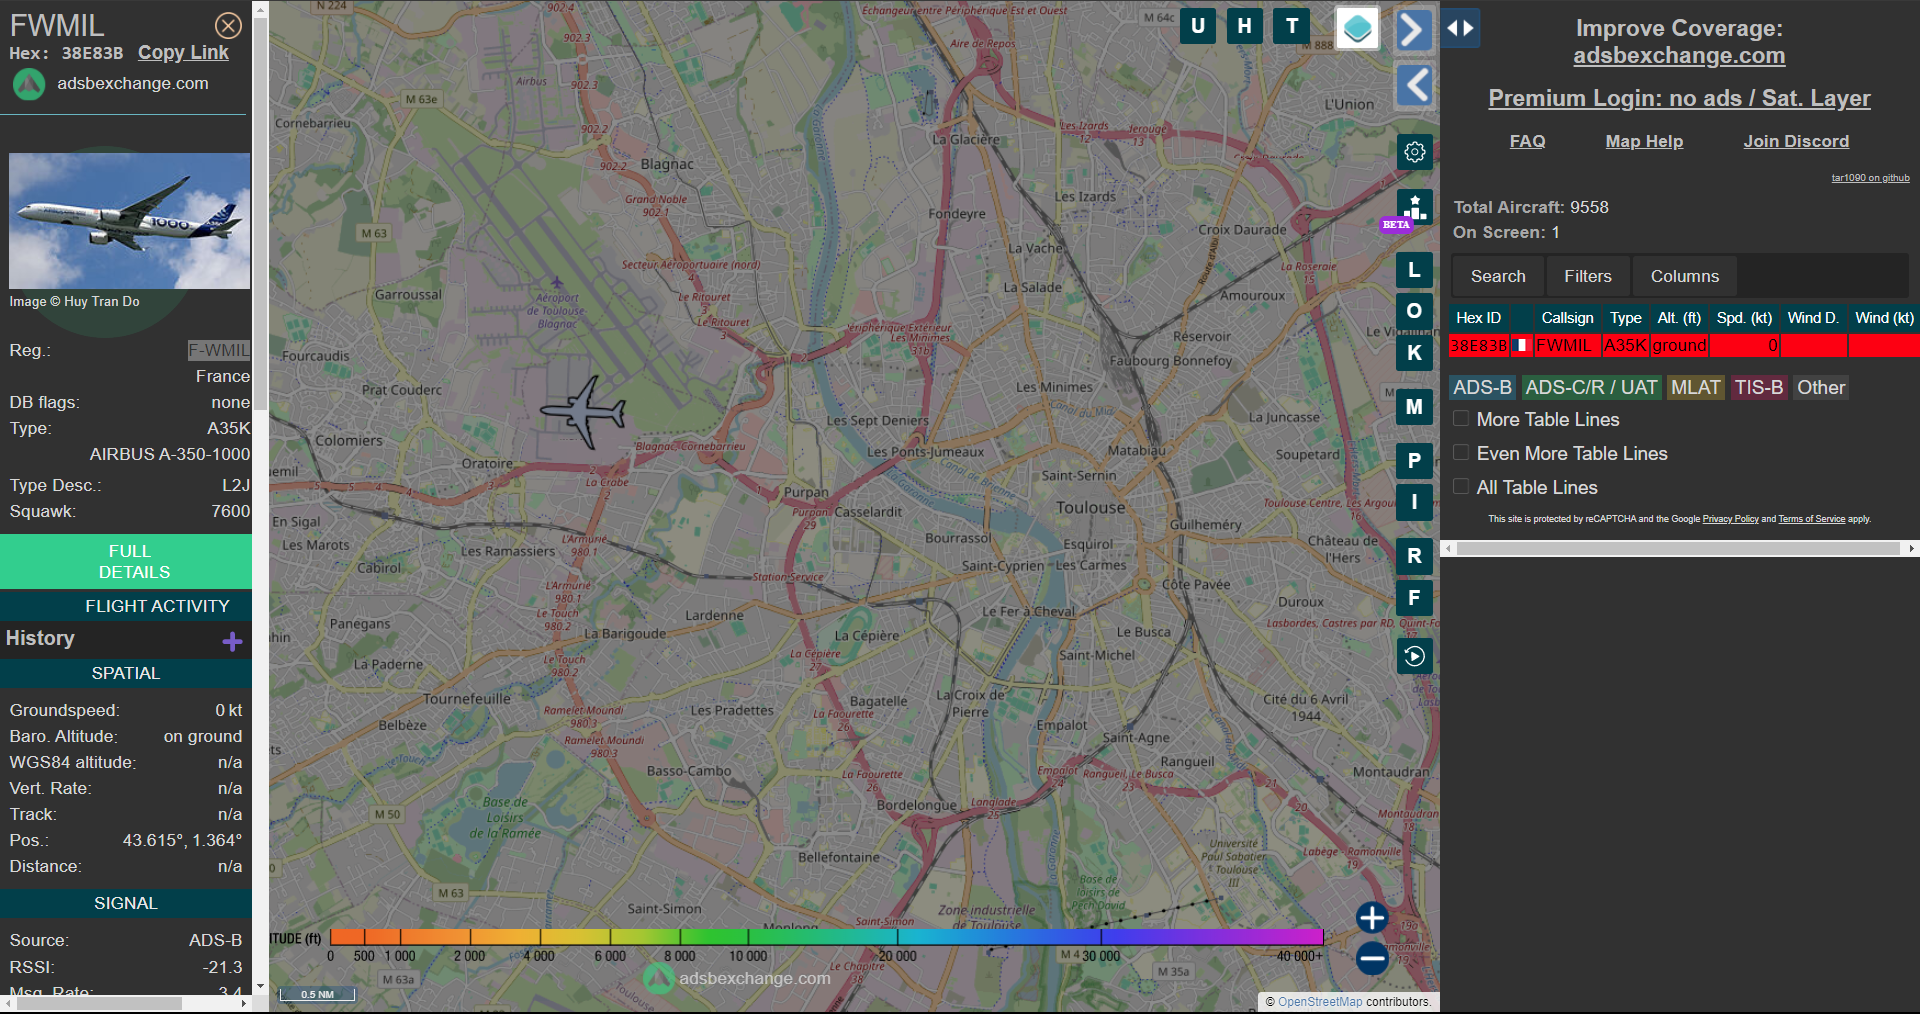Click the Terms of Service link

1811,519
